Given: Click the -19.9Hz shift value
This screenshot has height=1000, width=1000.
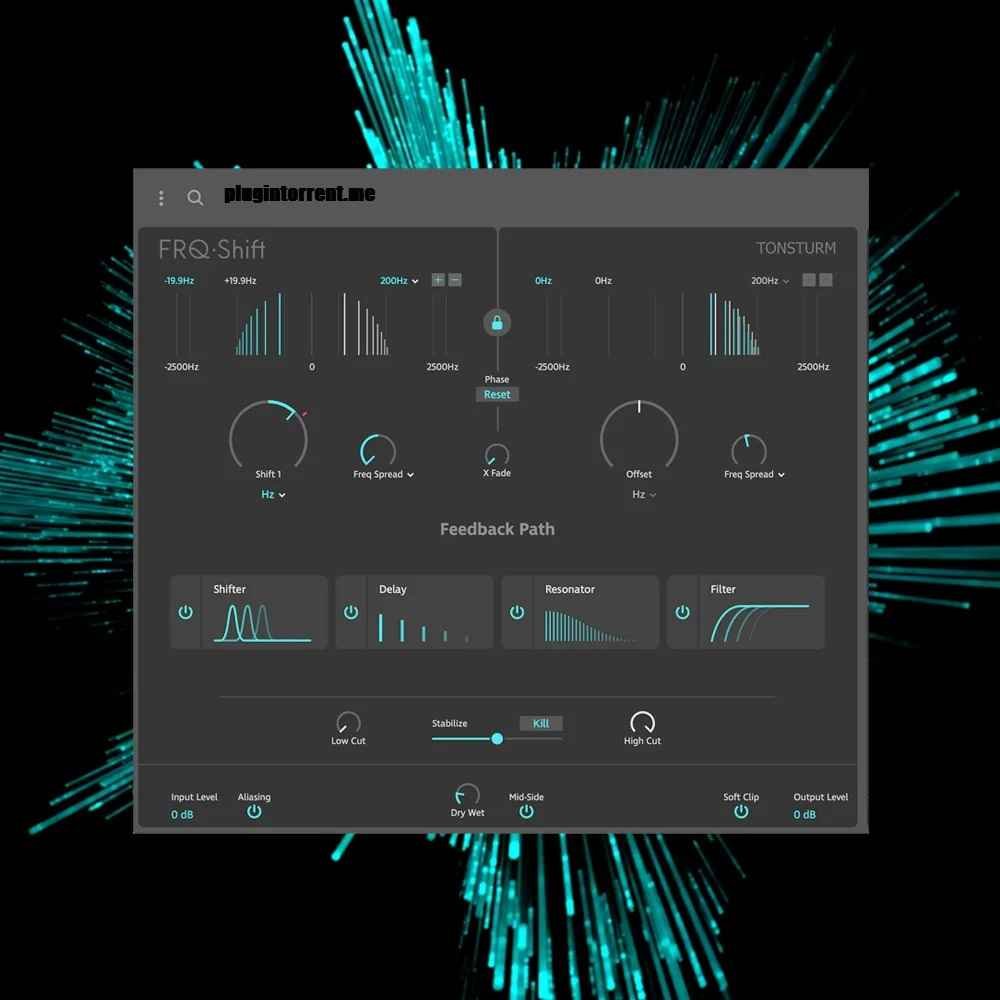Looking at the screenshot, I should tap(179, 281).
